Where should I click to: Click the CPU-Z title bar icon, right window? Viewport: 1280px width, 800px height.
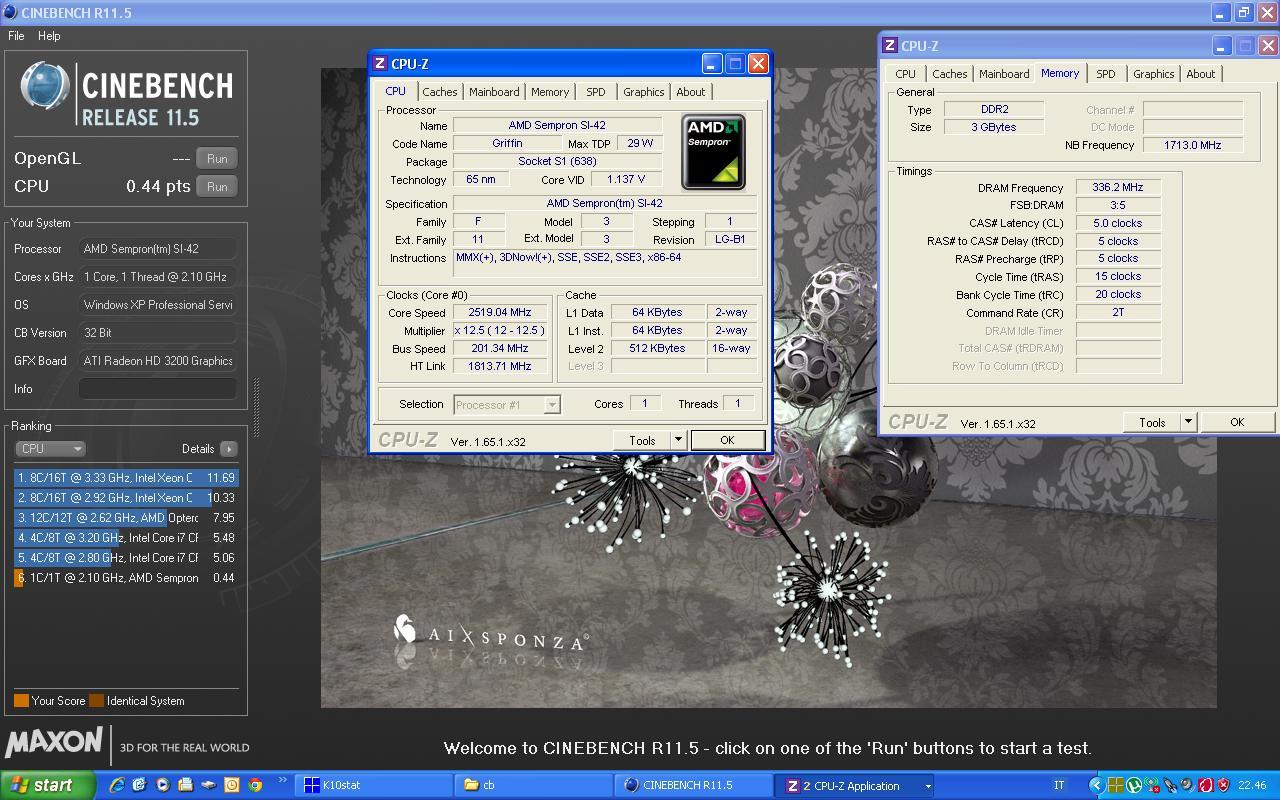coord(890,45)
